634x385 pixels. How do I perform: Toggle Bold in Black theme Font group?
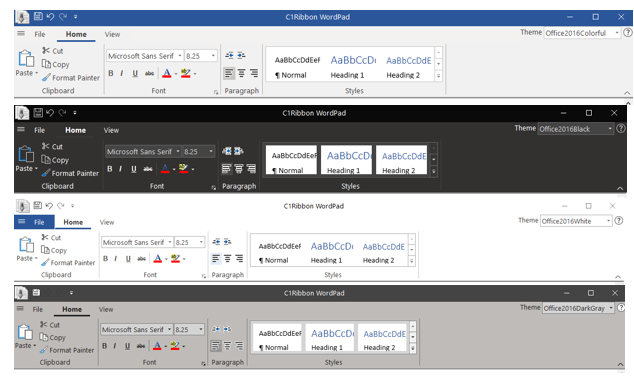(x=110, y=169)
